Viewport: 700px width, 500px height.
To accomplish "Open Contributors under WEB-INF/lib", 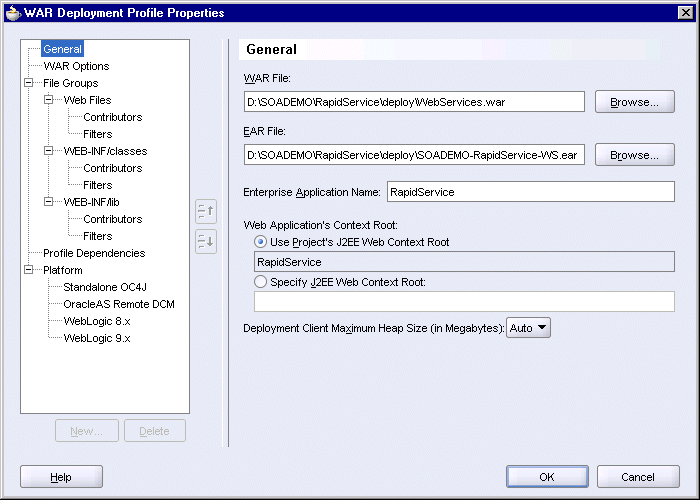I will coord(113,219).
